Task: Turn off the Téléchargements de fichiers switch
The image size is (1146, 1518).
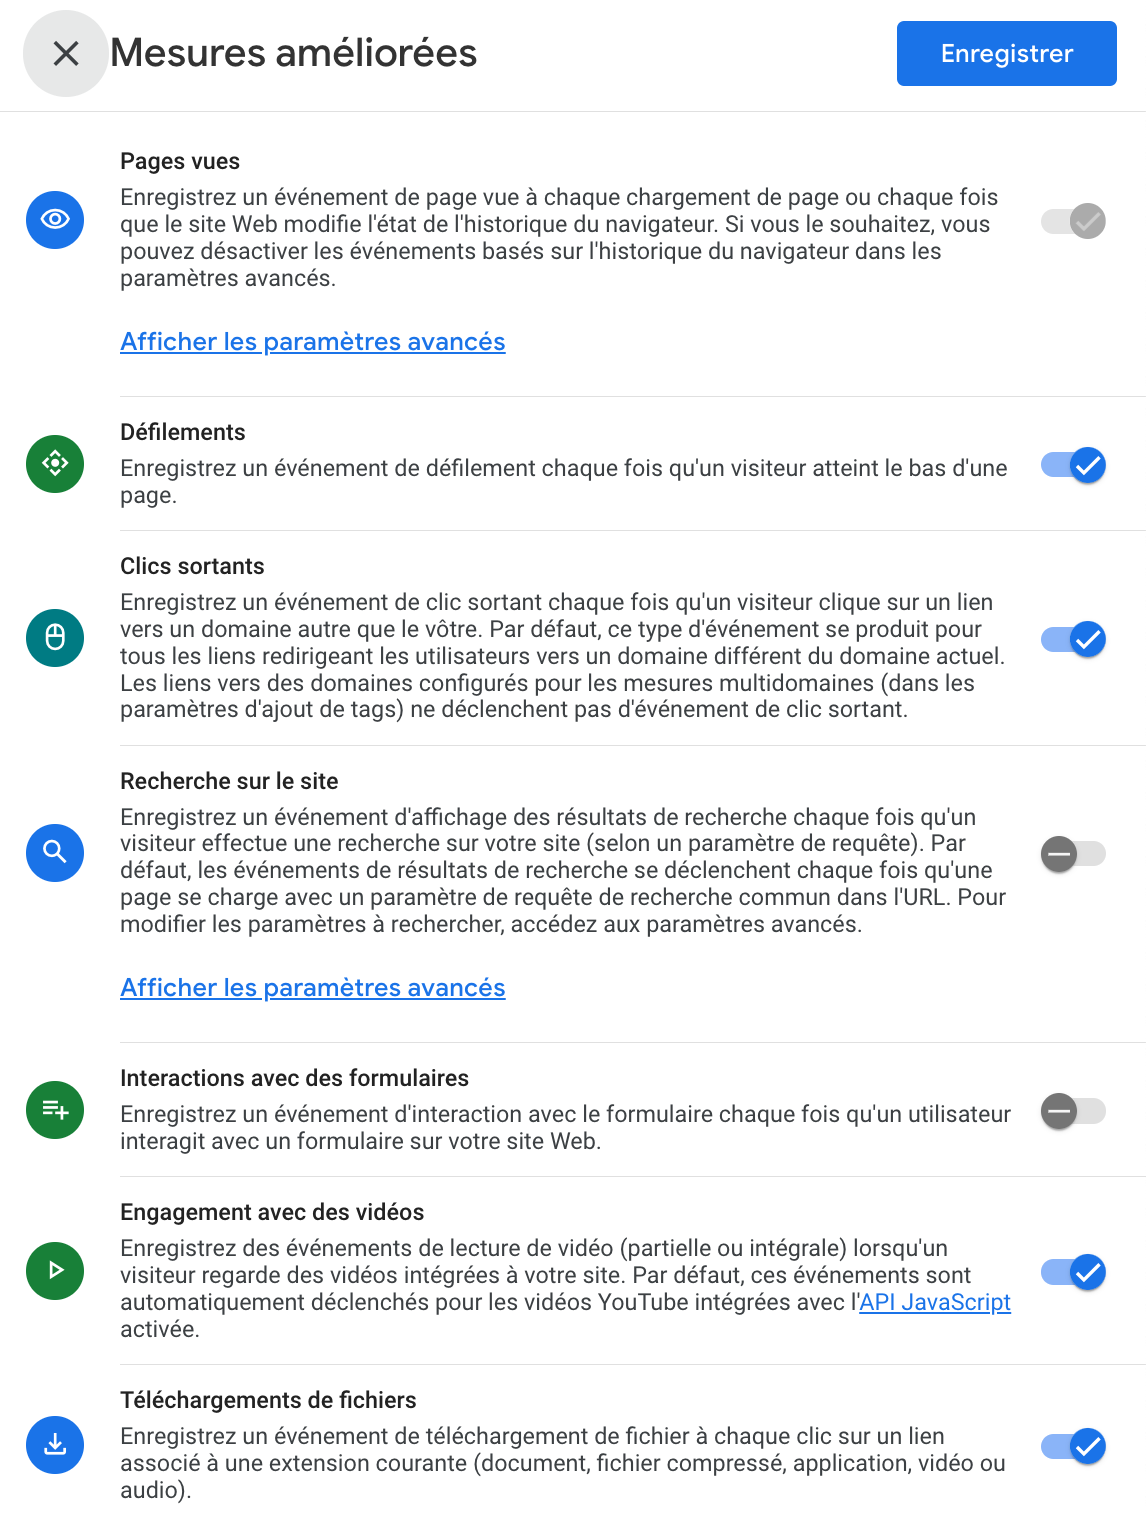Action: pos(1073,1445)
